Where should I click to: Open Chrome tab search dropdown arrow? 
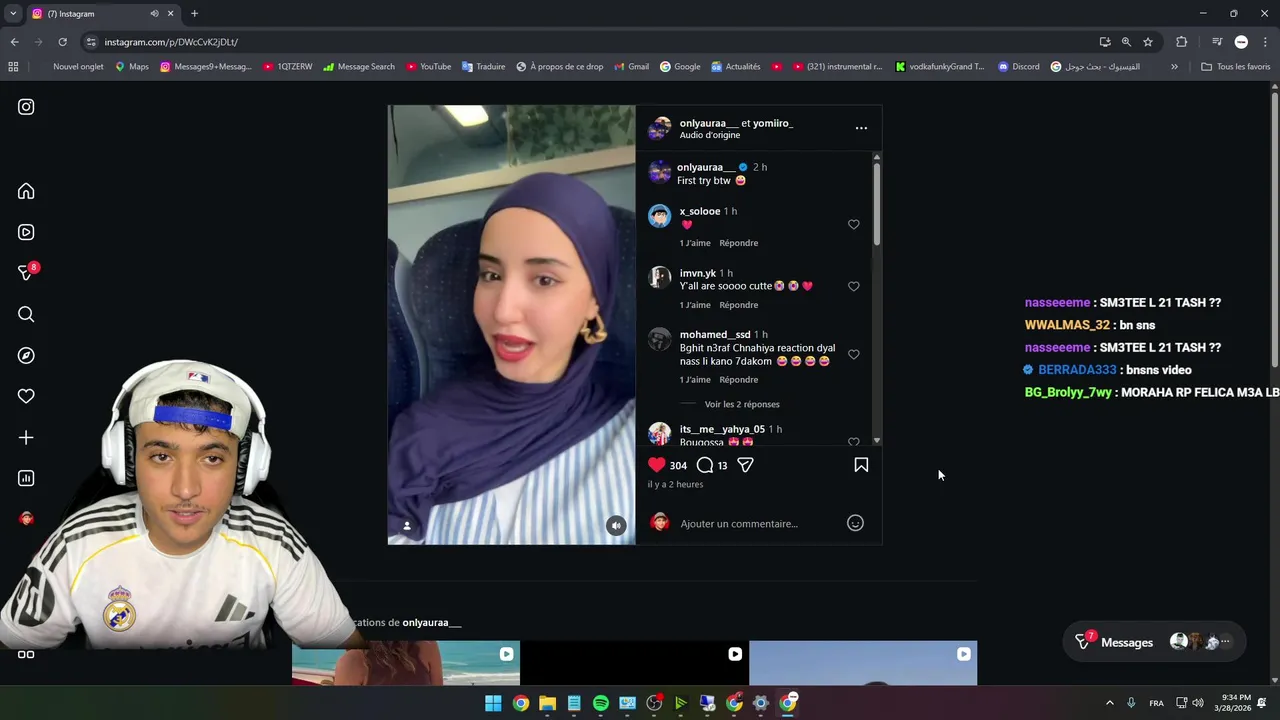[13, 14]
